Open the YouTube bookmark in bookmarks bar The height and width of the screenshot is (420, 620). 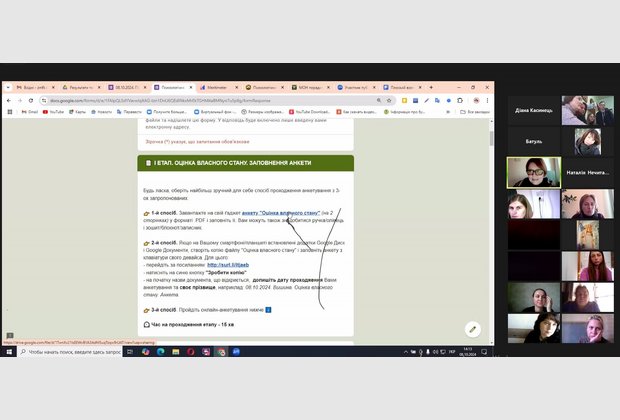point(55,112)
